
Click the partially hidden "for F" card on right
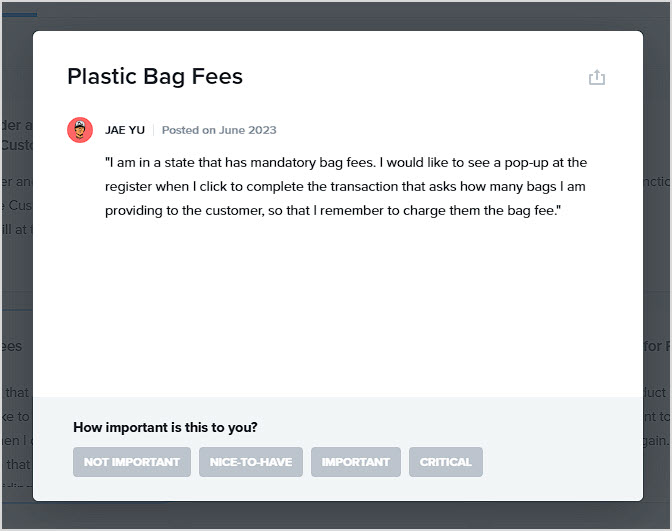tap(657, 346)
